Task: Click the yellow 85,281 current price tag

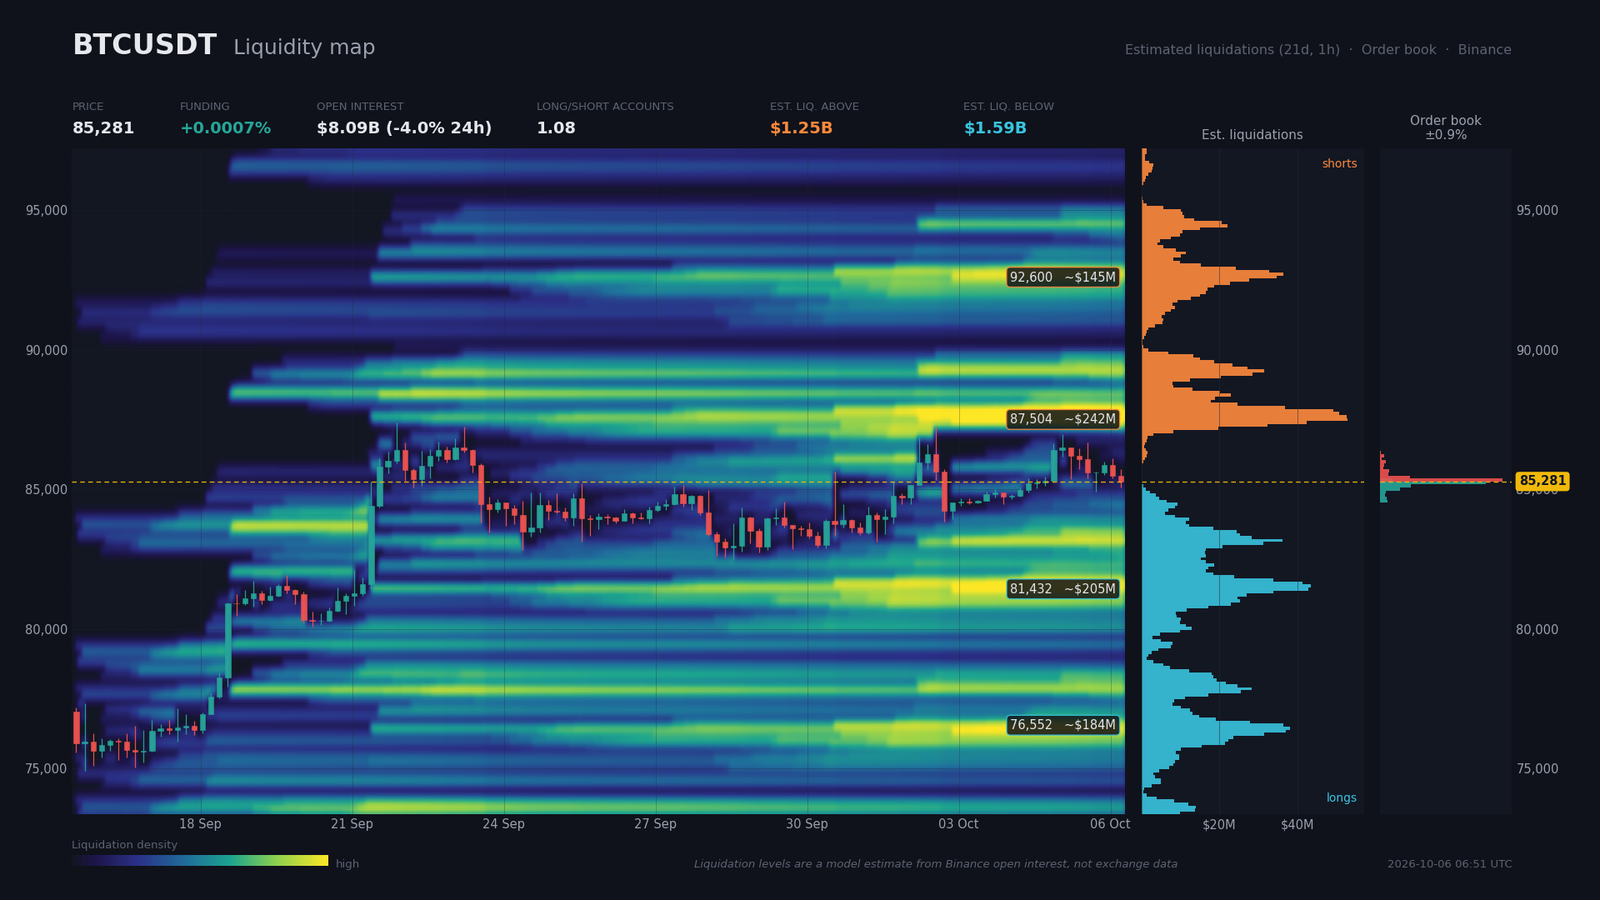Action: (x=1542, y=481)
